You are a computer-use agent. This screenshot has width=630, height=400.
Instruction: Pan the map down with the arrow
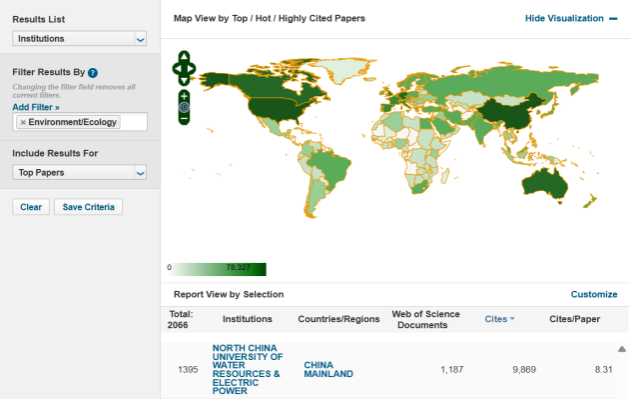coord(183,80)
